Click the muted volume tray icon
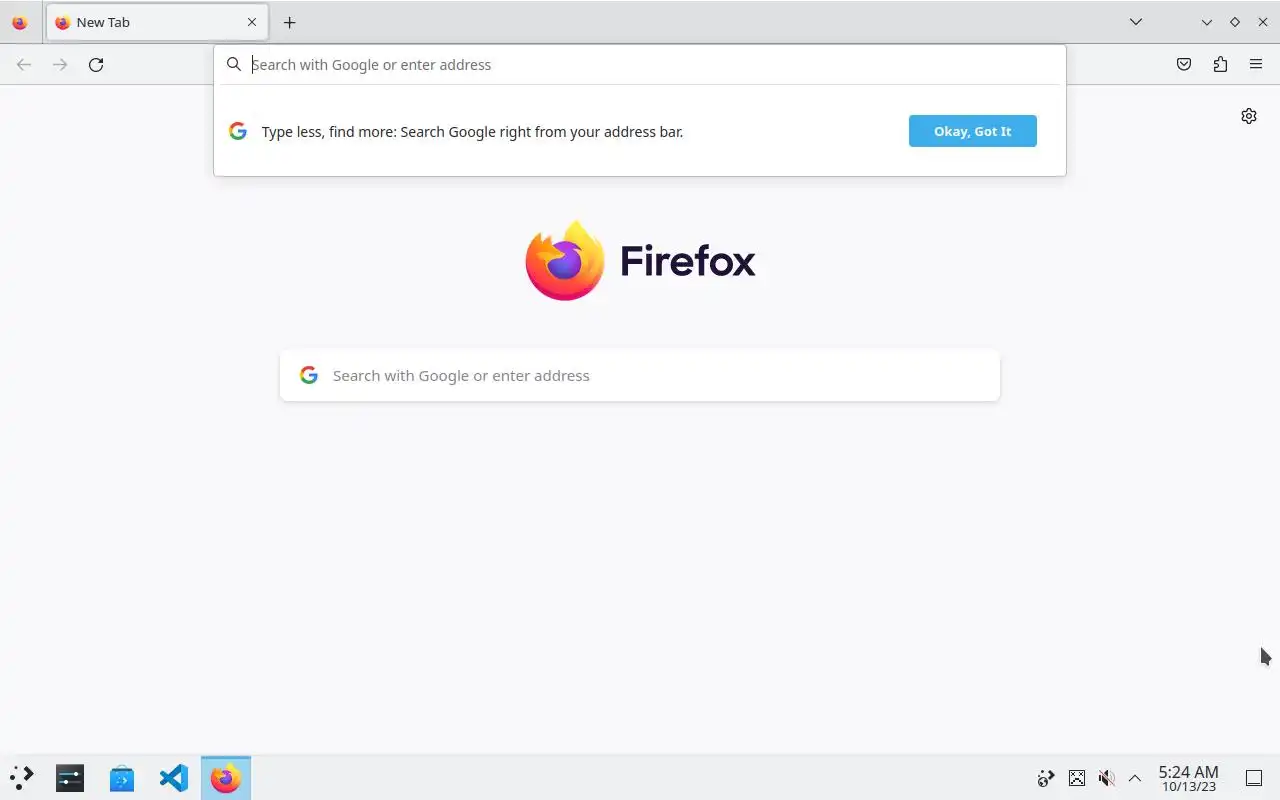The width and height of the screenshot is (1280, 800). (1106, 778)
